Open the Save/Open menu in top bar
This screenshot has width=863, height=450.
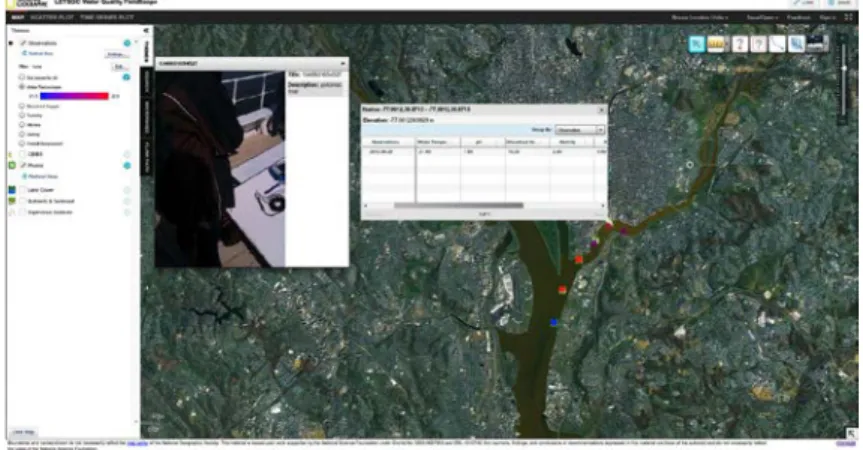[762, 18]
